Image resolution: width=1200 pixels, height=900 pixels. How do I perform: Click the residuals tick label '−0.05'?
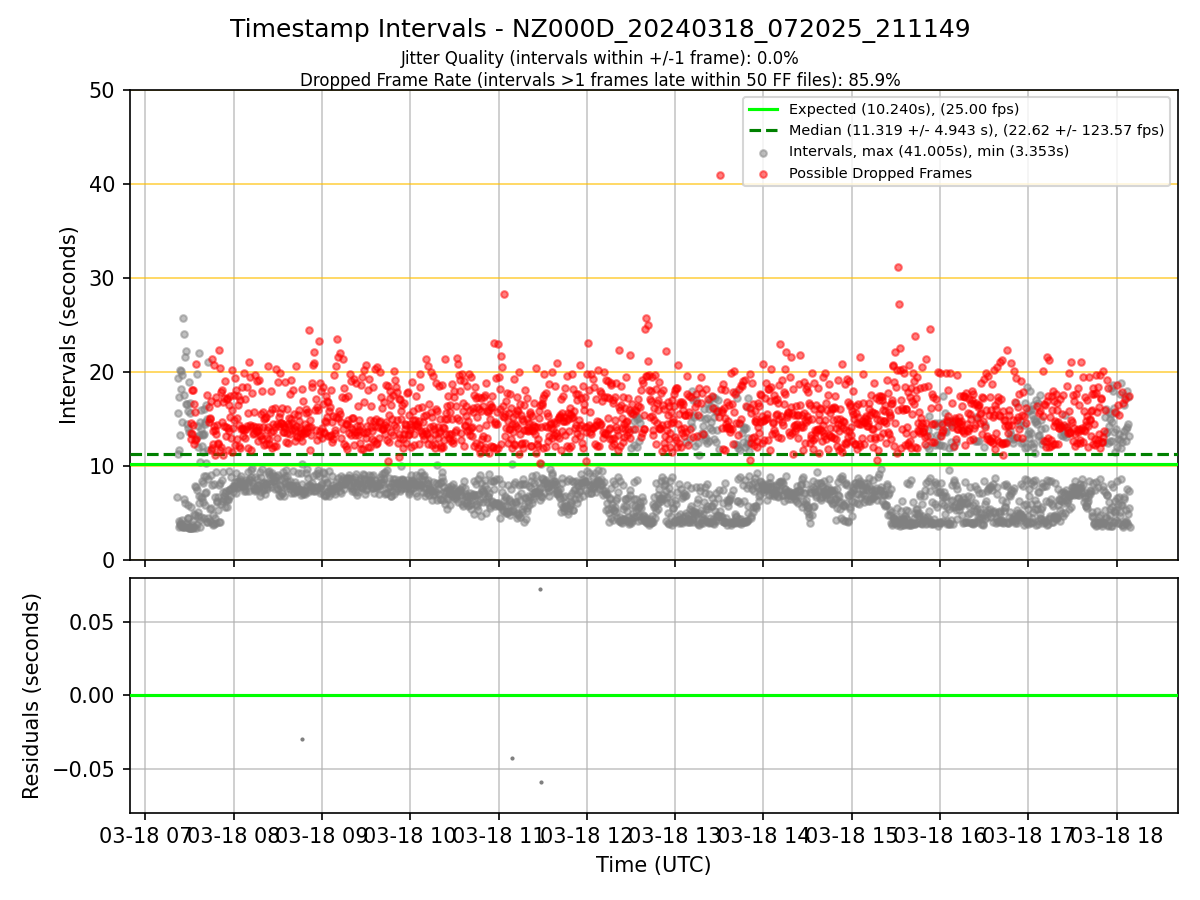(x=86, y=770)
